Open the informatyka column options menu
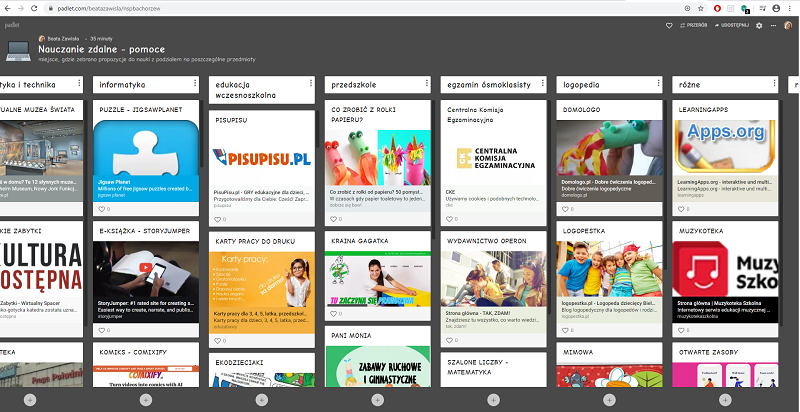 tap(195, 83)
